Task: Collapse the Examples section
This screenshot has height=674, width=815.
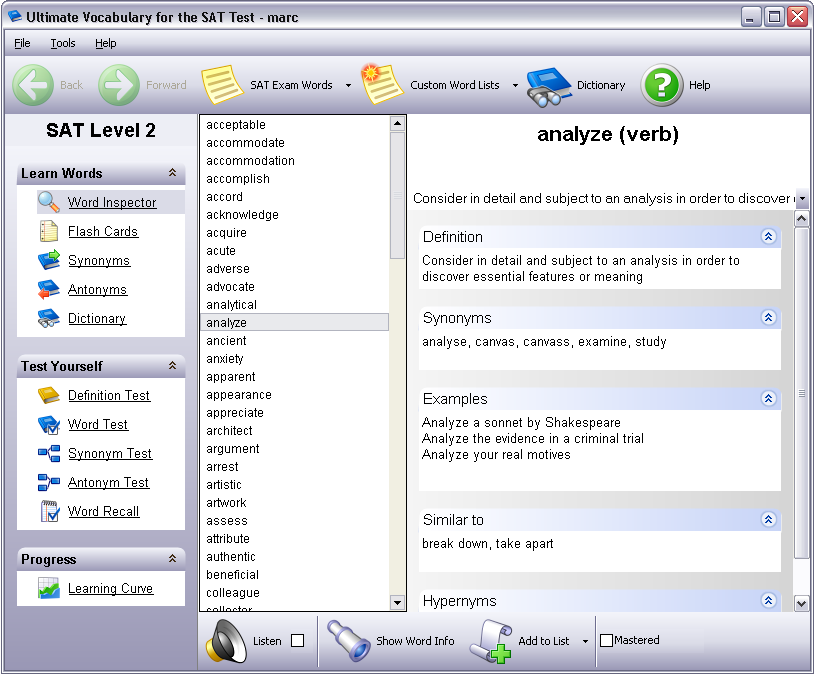Action: (769, 399)
